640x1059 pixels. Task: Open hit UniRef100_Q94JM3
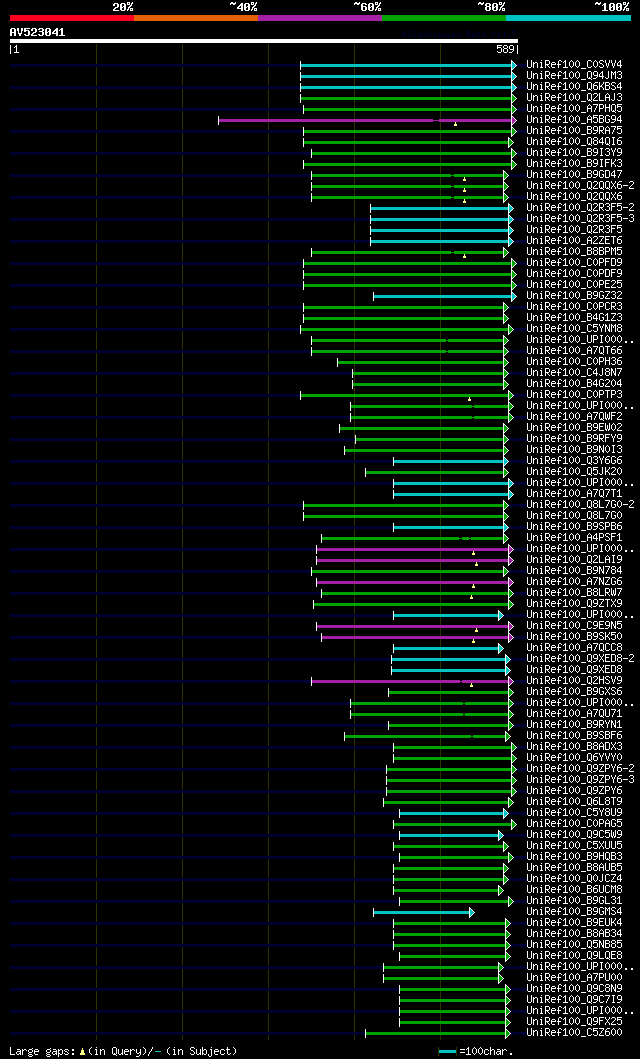(x=575, y=76)
